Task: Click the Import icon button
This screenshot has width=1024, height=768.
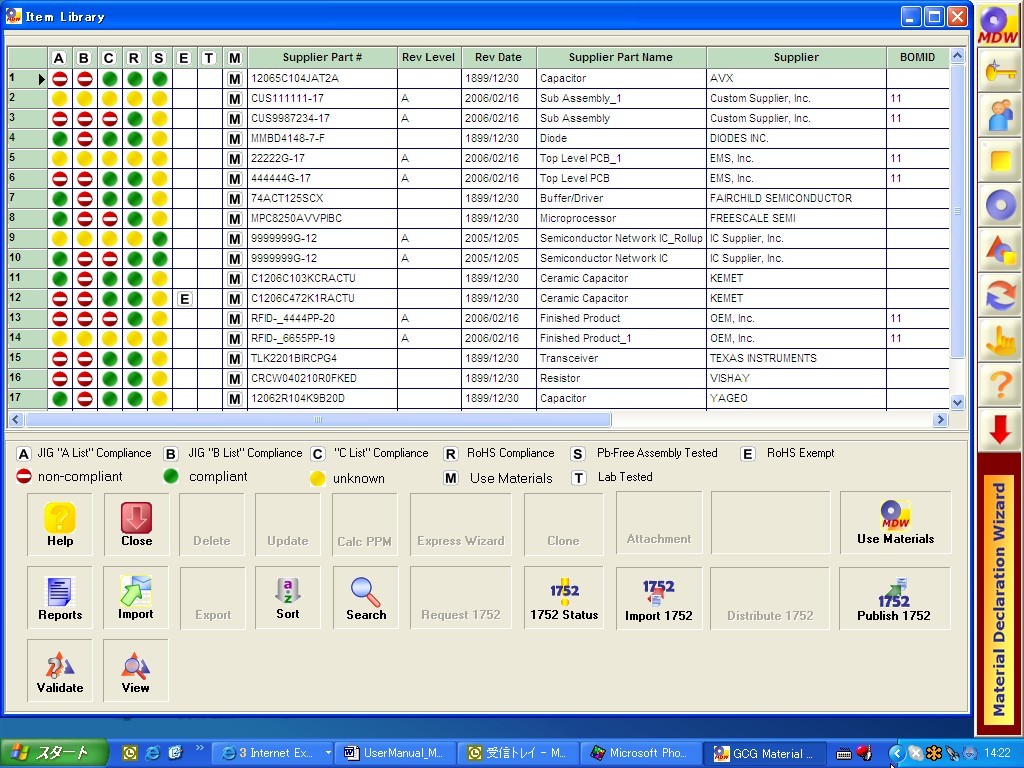Action: click(136, 598)
